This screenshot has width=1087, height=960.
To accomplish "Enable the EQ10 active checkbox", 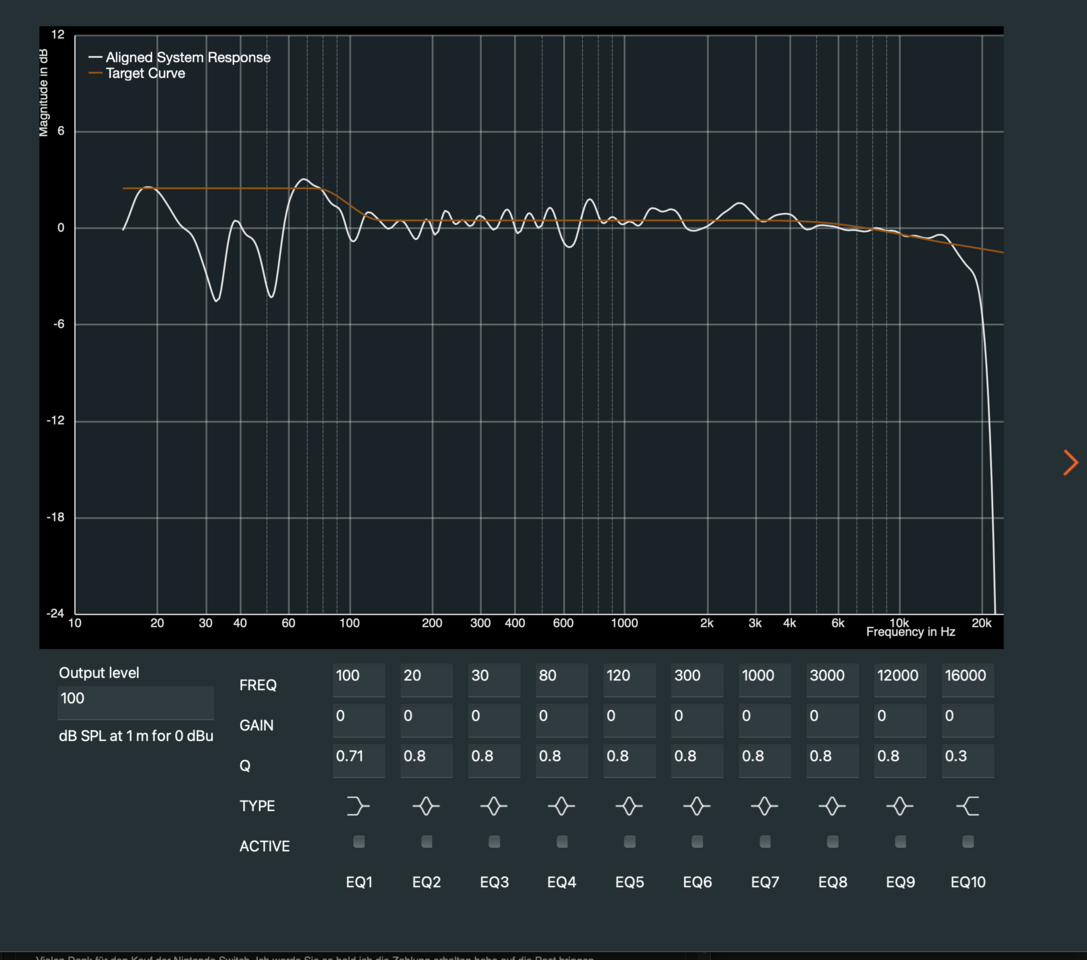I will (x=968, y=841).
